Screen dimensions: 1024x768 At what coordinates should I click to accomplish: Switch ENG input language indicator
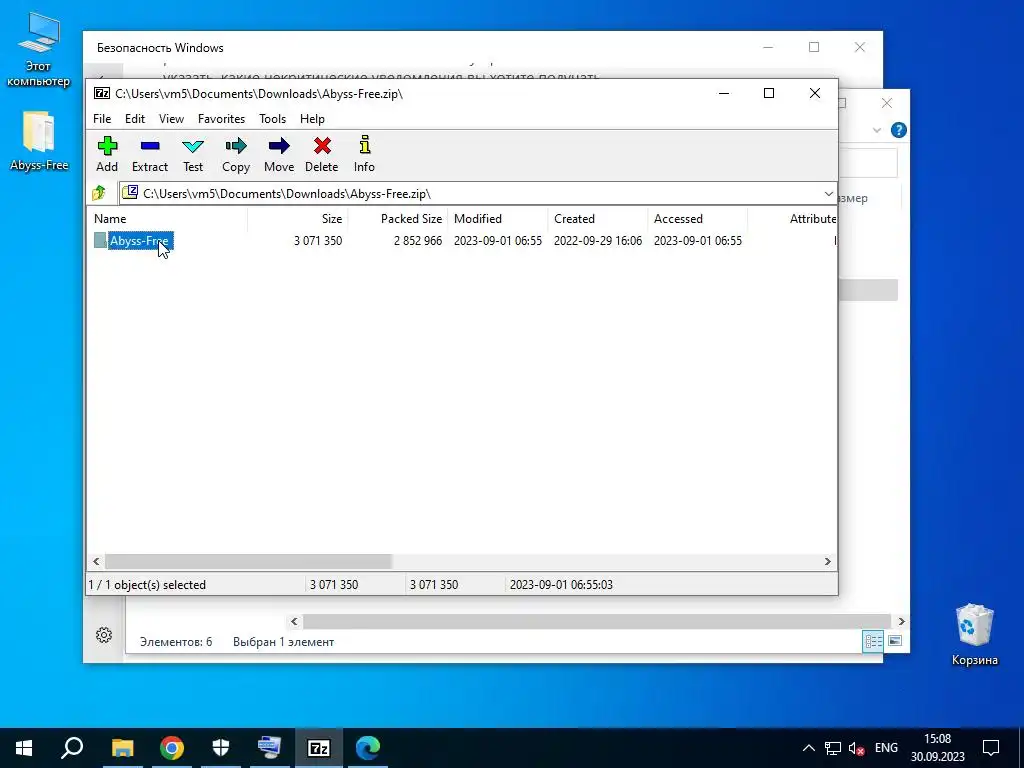886,748
